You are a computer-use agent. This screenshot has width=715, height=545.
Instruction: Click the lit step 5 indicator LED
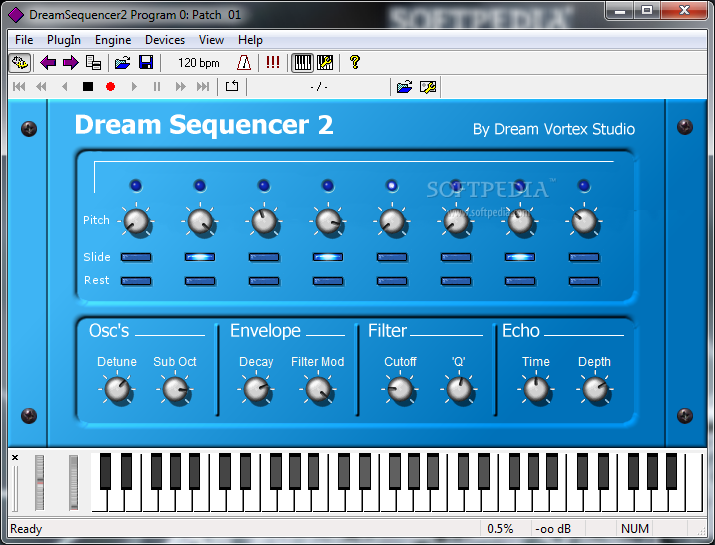click(x=392, y=186)
